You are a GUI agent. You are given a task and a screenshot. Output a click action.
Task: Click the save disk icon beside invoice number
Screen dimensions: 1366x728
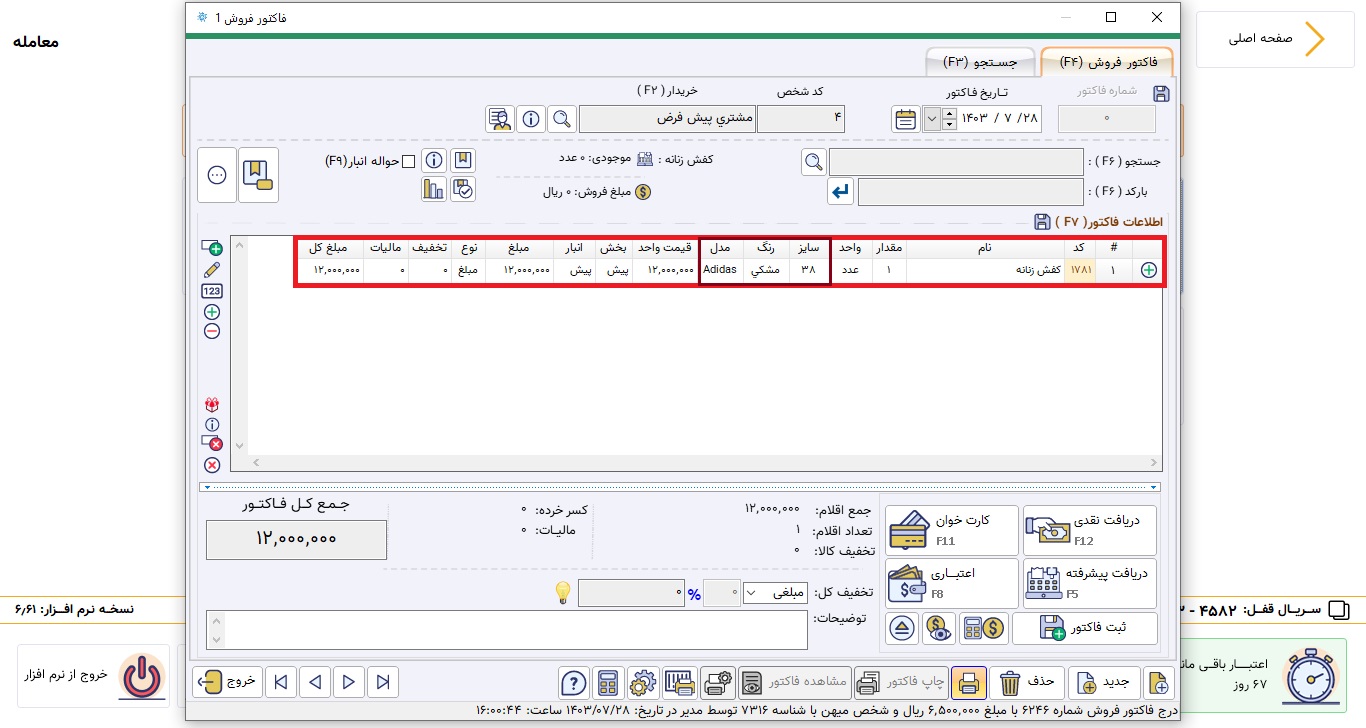coord(1160,93)
